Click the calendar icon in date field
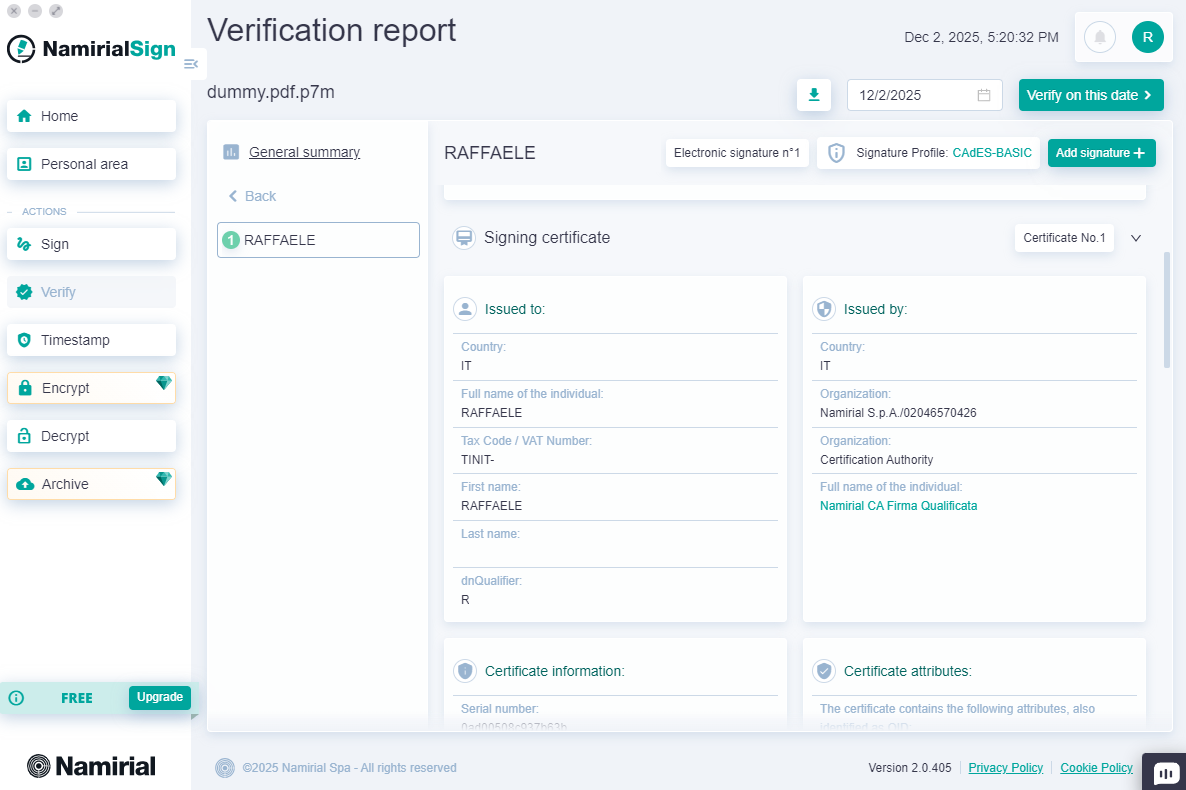Screen dimensions: 1186x790 click(x=984, y=95)
